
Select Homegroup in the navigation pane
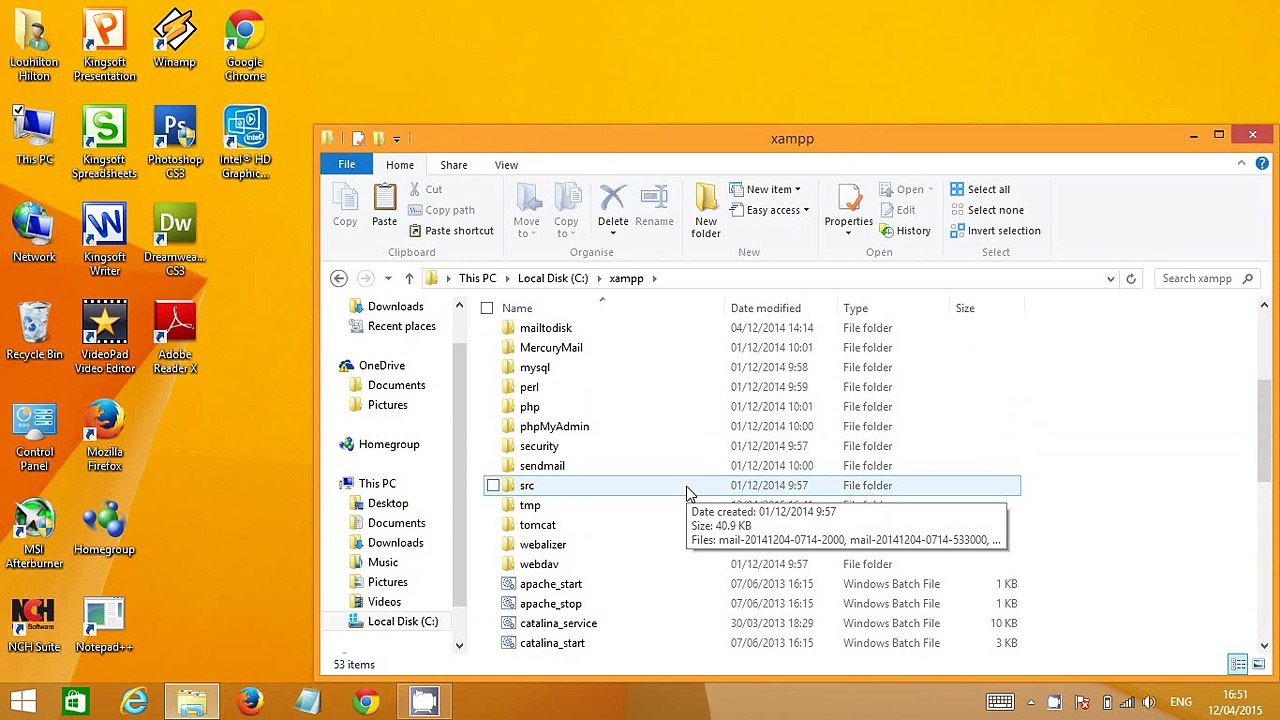click(x=388, y=445)
